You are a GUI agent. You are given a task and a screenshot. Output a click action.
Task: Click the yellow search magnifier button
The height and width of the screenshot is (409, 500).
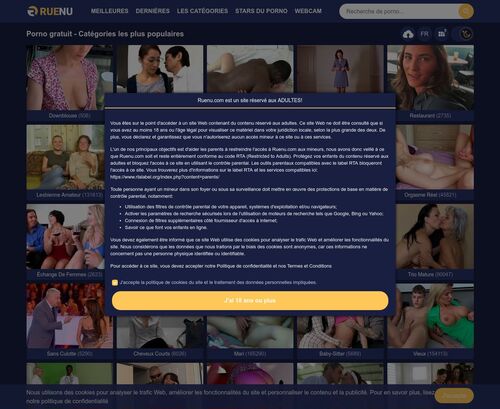(x=466, y=11)
